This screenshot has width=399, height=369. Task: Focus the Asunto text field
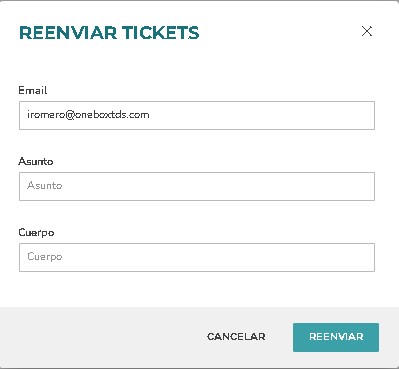coord(197,186)
